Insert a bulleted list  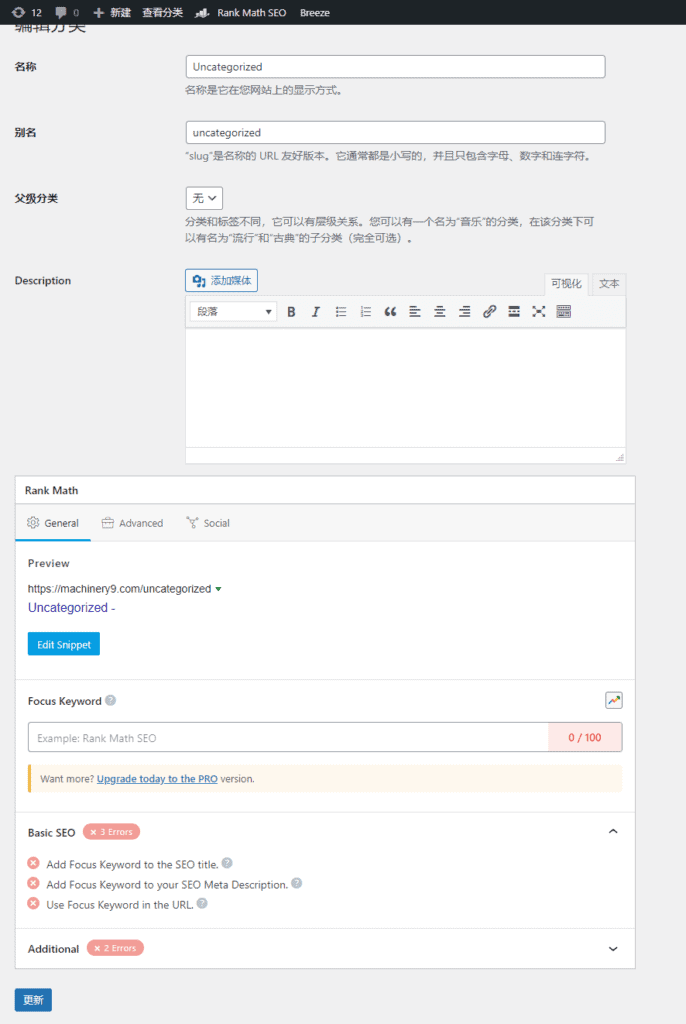click(340, 312)
